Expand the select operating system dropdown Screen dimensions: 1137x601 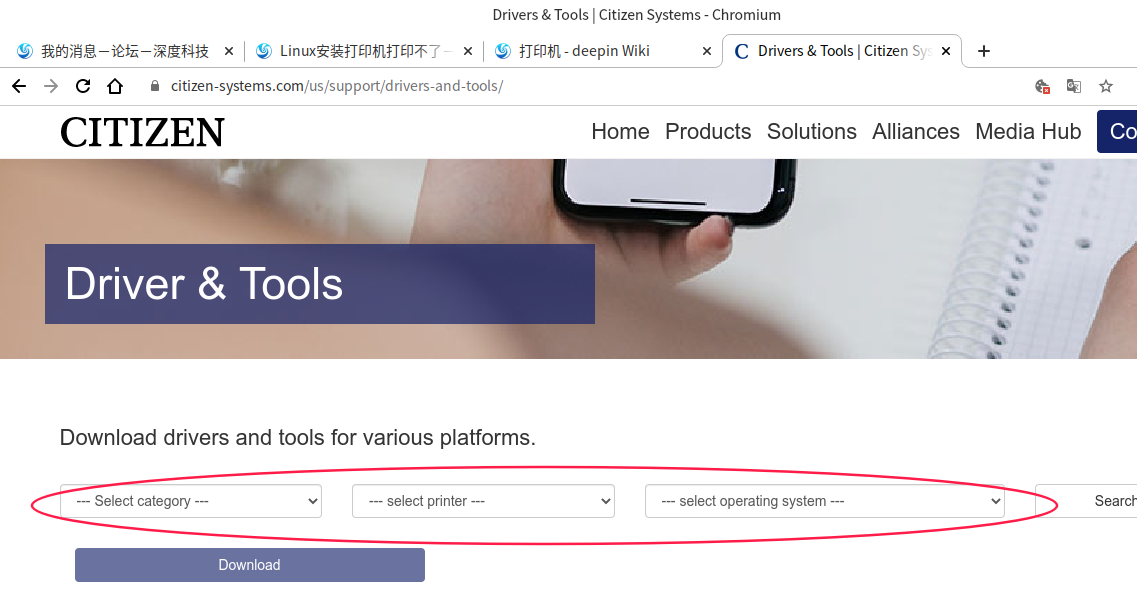(x=824, y=501)
